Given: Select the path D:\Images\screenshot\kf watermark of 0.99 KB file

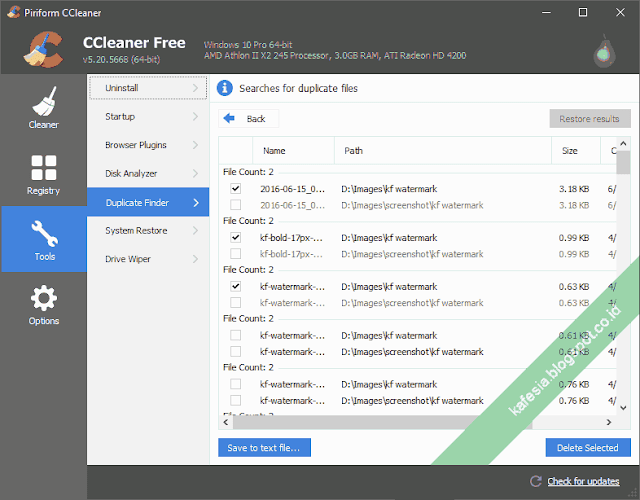Looking at the screenshot, I should point(412,254).
